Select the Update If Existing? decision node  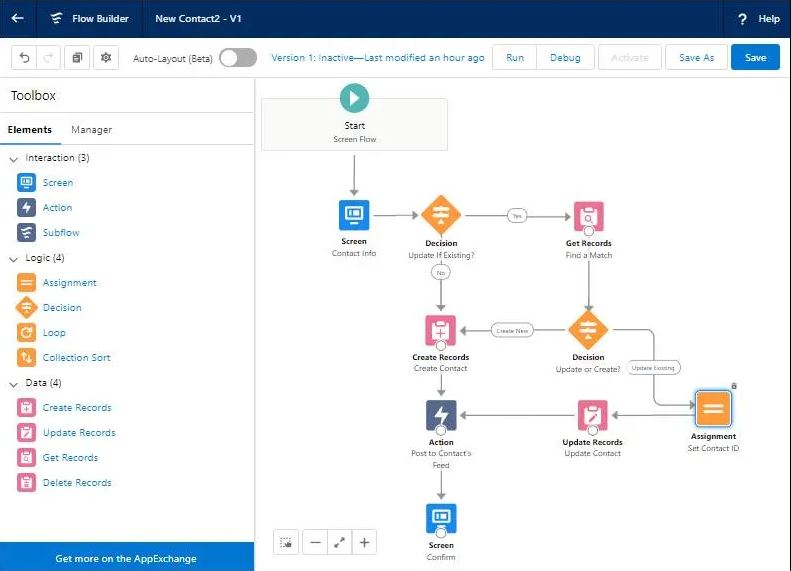pos(441,215)
